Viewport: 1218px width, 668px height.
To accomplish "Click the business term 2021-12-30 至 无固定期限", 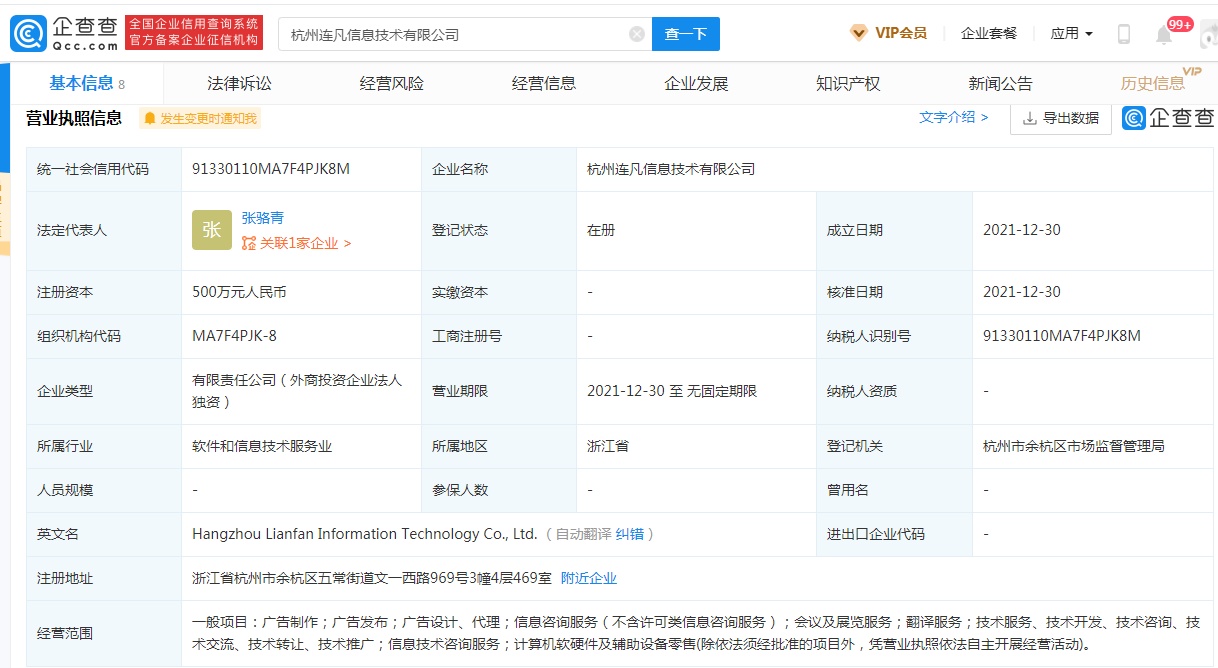I will click(672, 391).
